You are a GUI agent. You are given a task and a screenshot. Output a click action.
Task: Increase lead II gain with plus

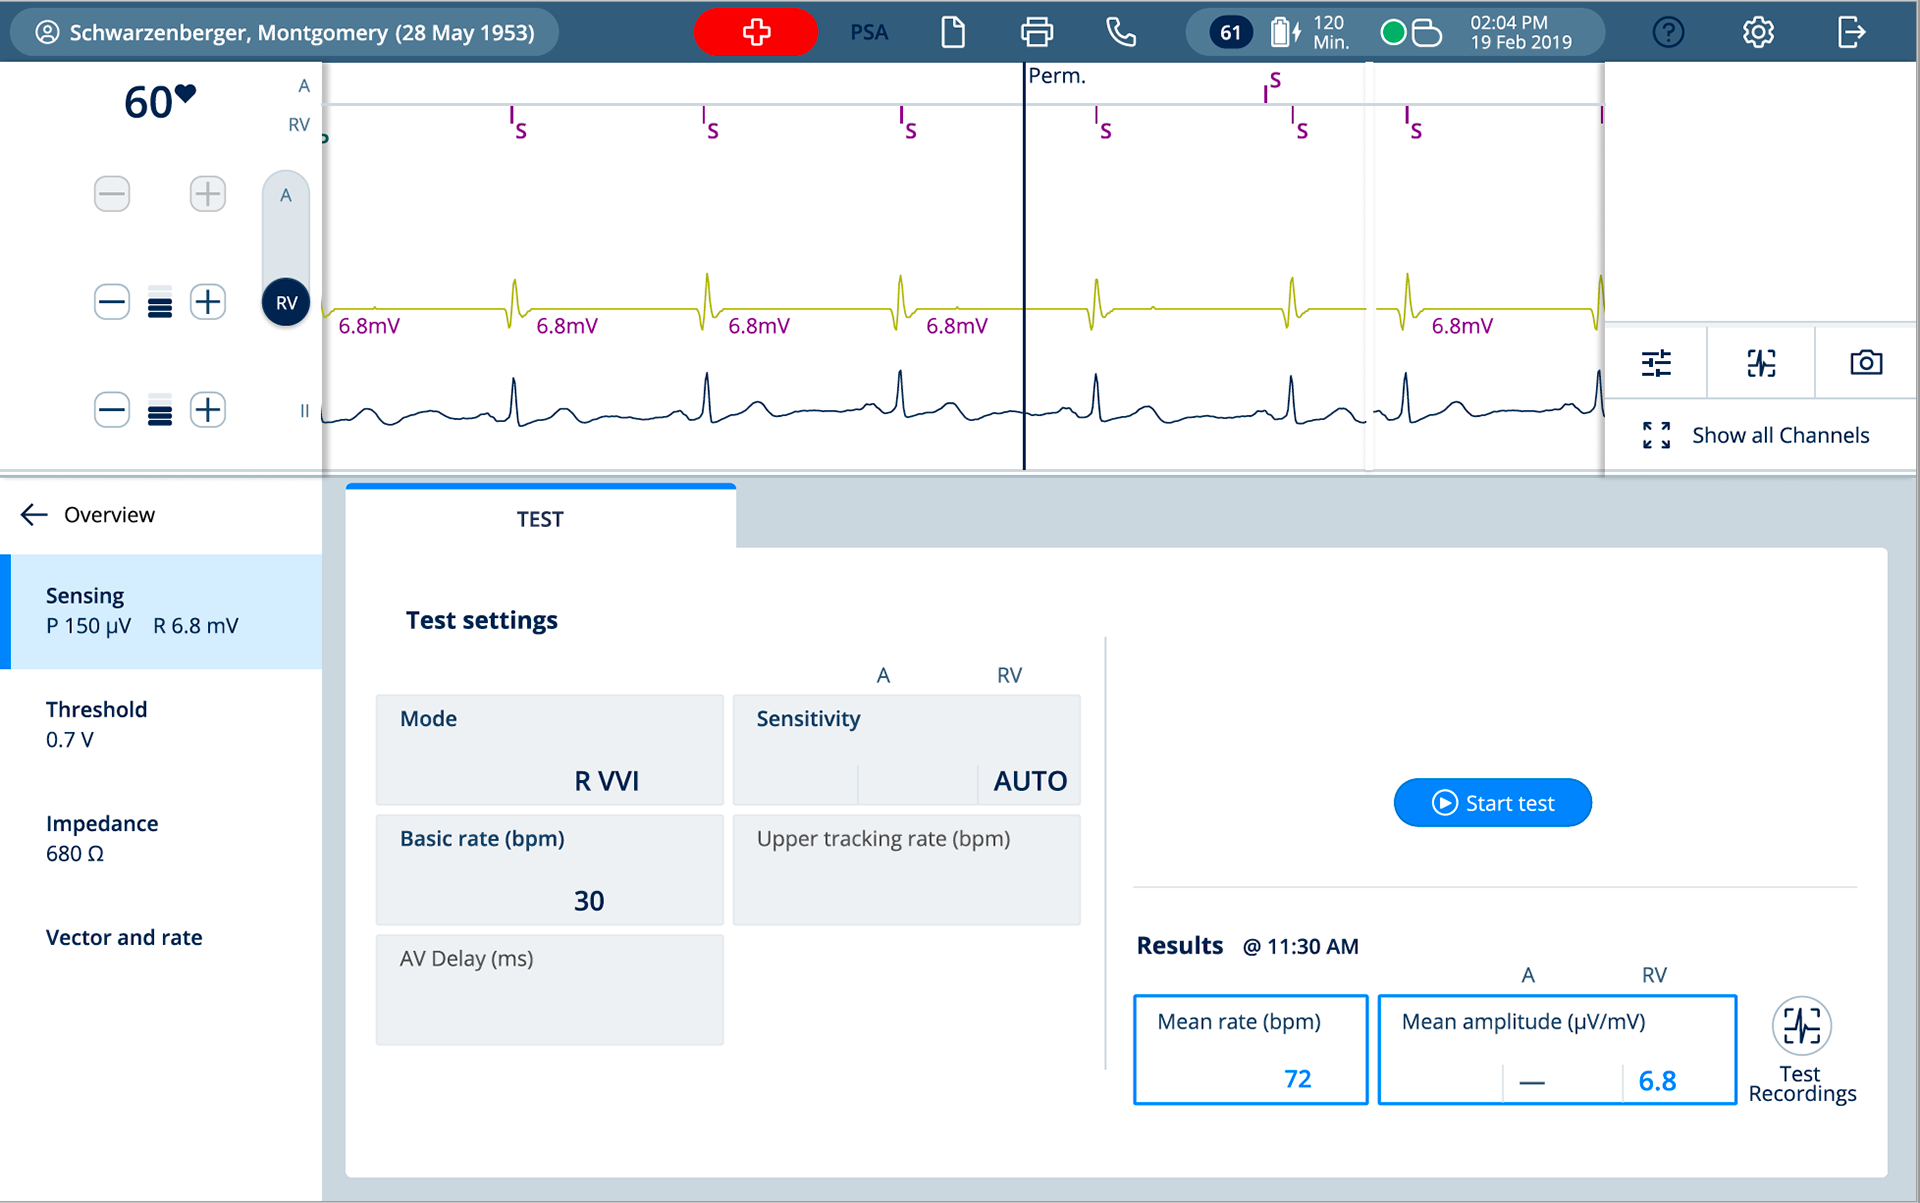coord(207,409)
